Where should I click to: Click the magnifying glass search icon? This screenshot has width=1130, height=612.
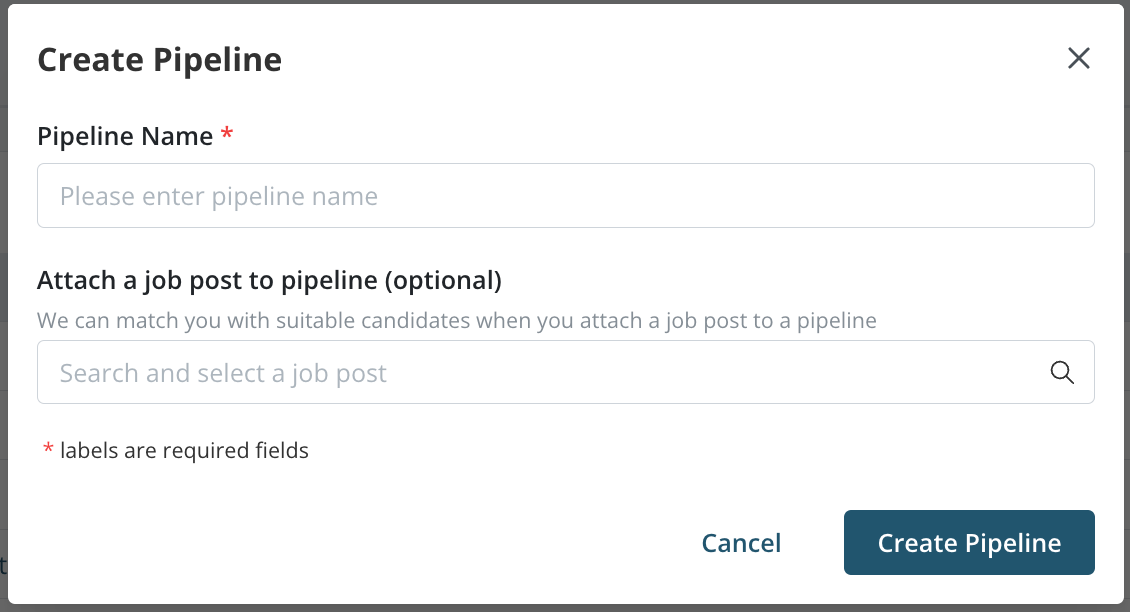tap(1062, 373)
